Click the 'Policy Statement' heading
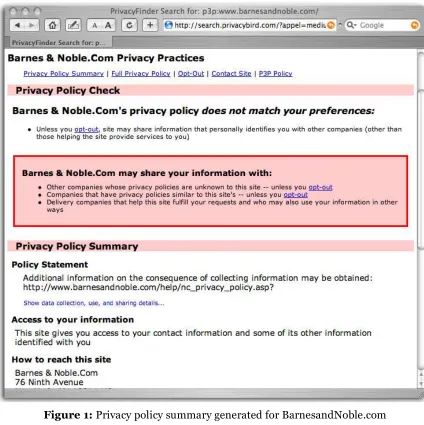The height and width of the screenshot is (425, 424). tap(50, 265)
